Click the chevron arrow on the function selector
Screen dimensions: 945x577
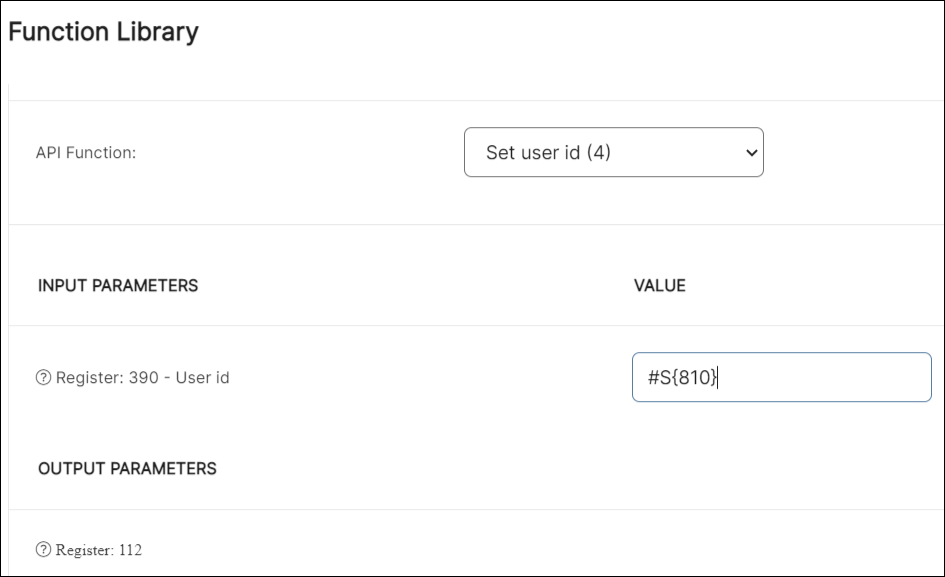[751, 153]
